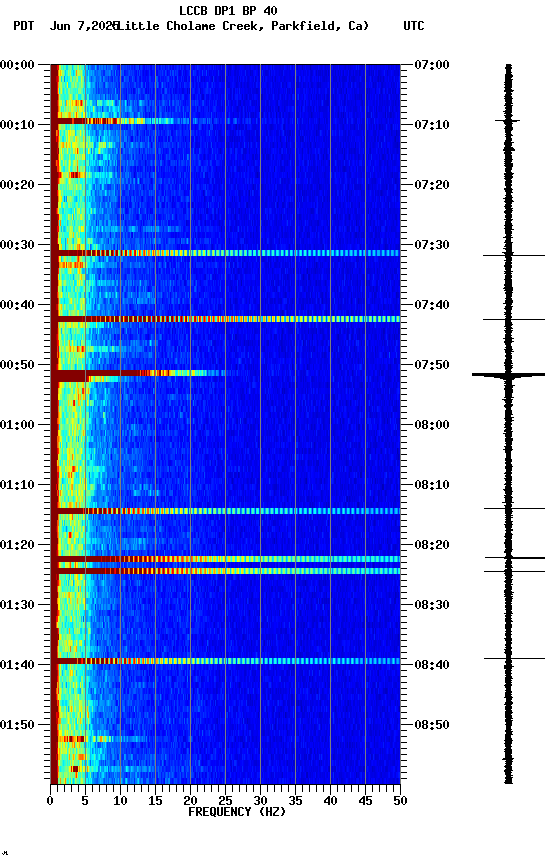Click the UTC time label "07:50"
Viewport: 552px width, 864px height.
point(432,365)
